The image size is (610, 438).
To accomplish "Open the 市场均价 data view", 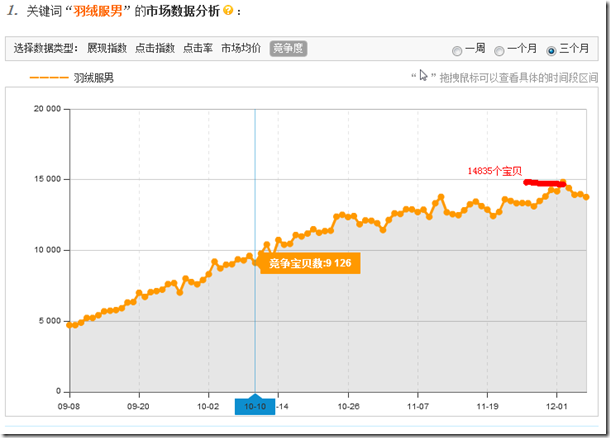I will click(x=241, y=48).
